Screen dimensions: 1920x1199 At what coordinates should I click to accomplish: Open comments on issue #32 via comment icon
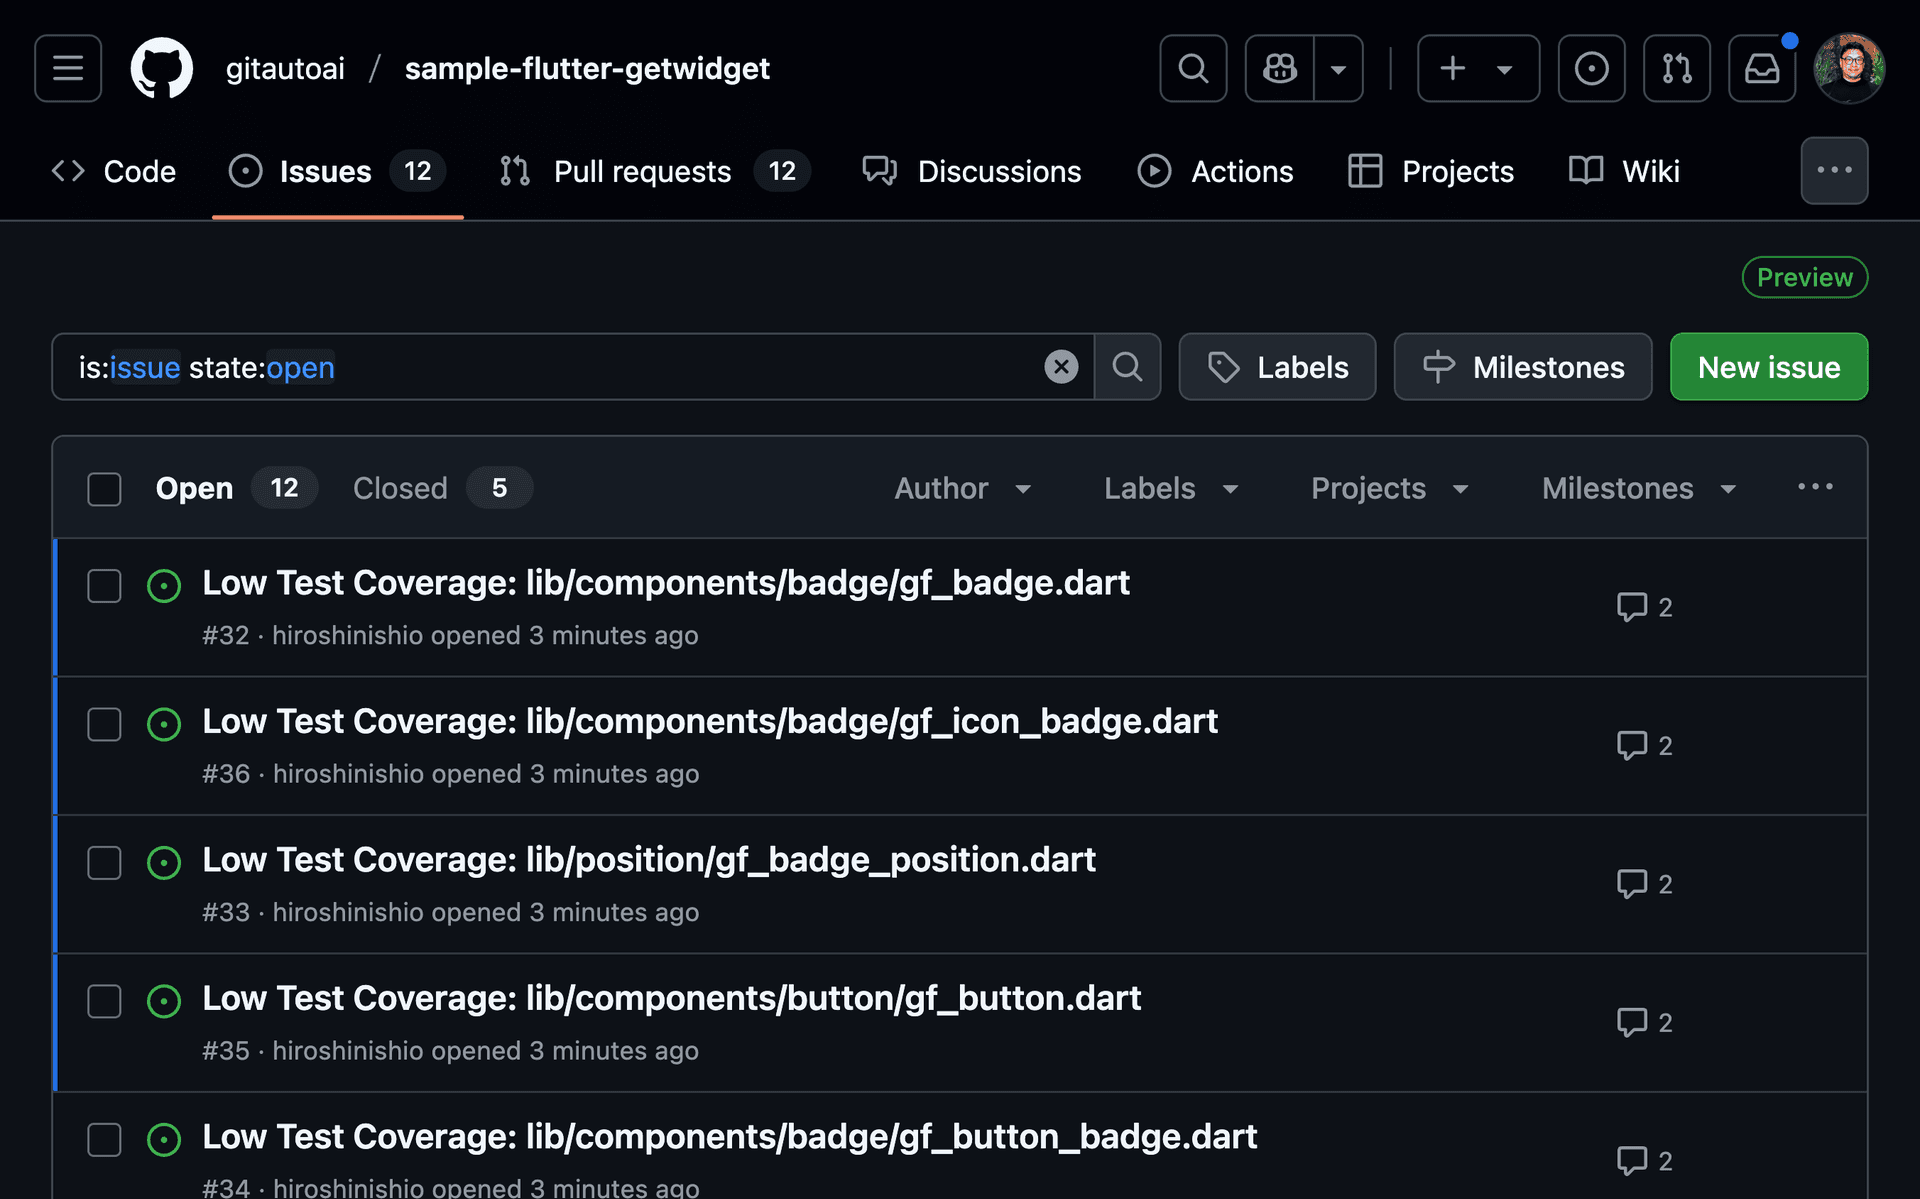coord(1632,606)
